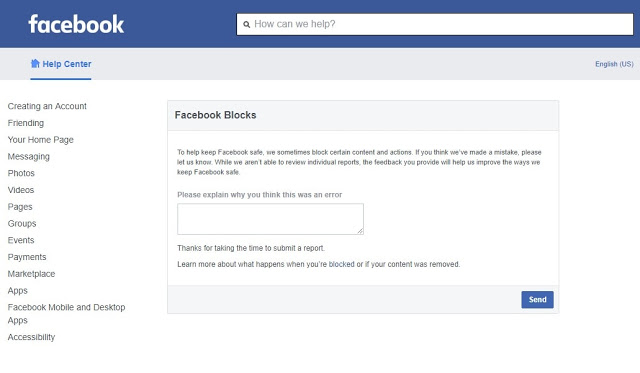
Task: Select the Videos help topic
Action: (21, 190)
